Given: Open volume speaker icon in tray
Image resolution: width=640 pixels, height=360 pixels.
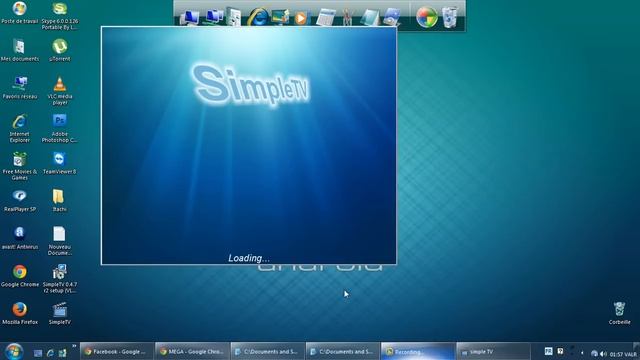Looking at the screenshot, I should pyautogui.click(x=603, y=354).
